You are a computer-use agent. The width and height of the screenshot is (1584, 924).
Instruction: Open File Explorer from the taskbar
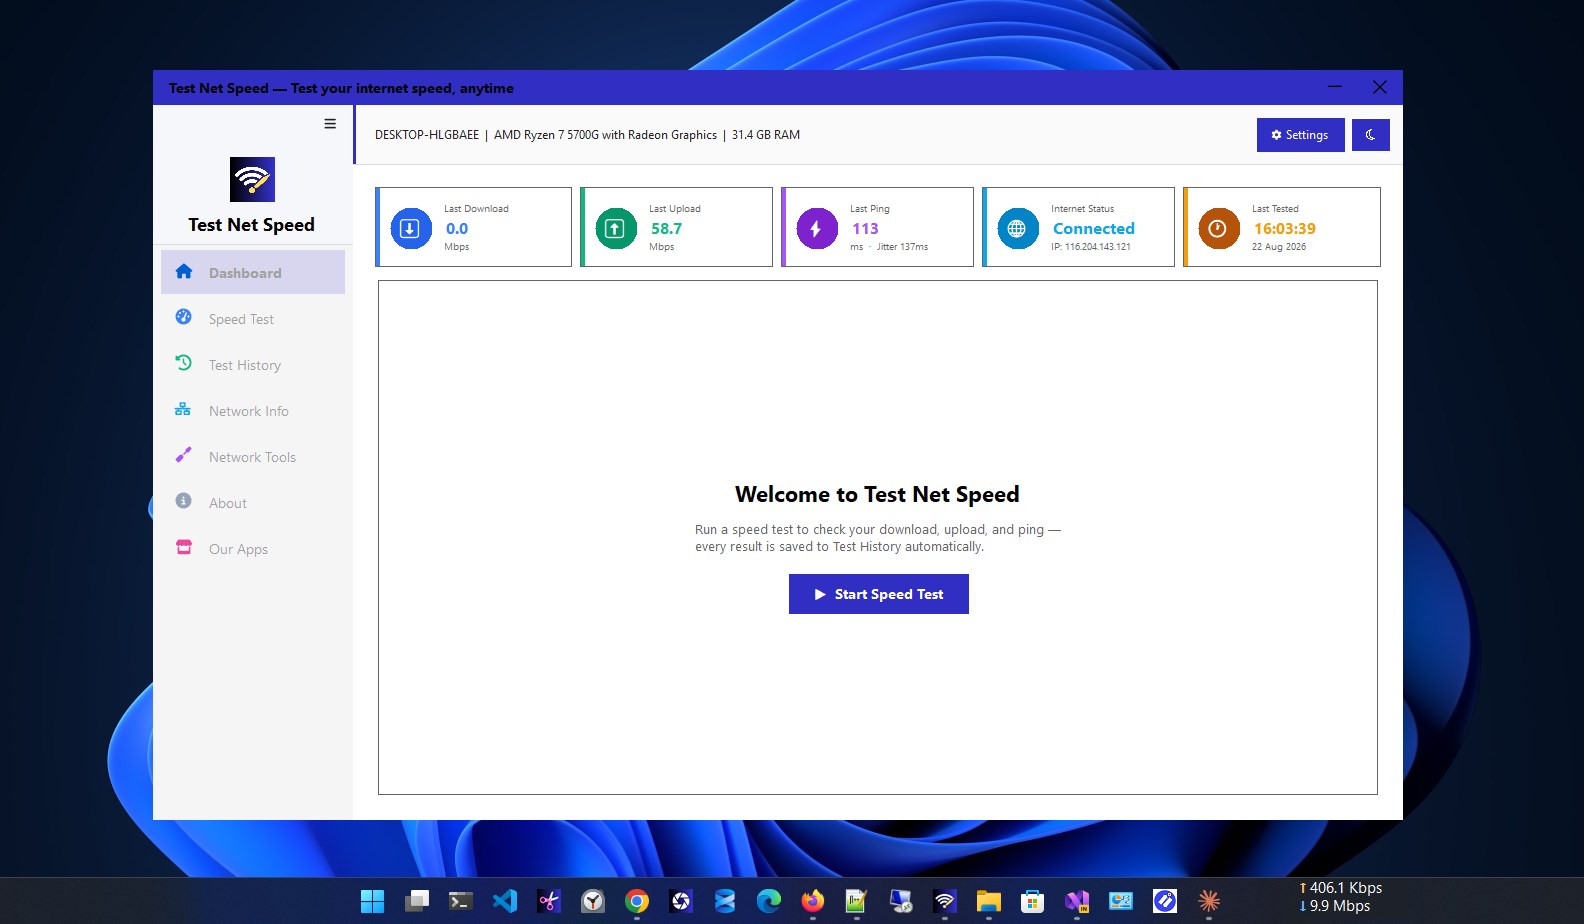tap(989, 901)
